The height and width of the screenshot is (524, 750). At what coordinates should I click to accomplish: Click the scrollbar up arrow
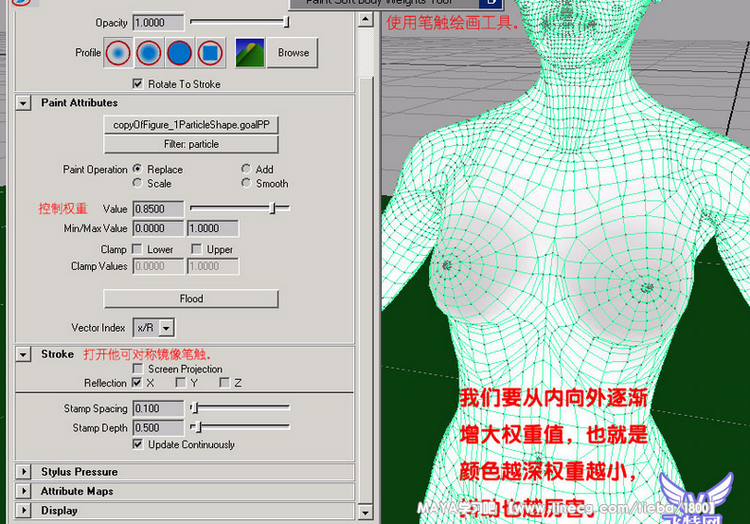tap(365, 19)
